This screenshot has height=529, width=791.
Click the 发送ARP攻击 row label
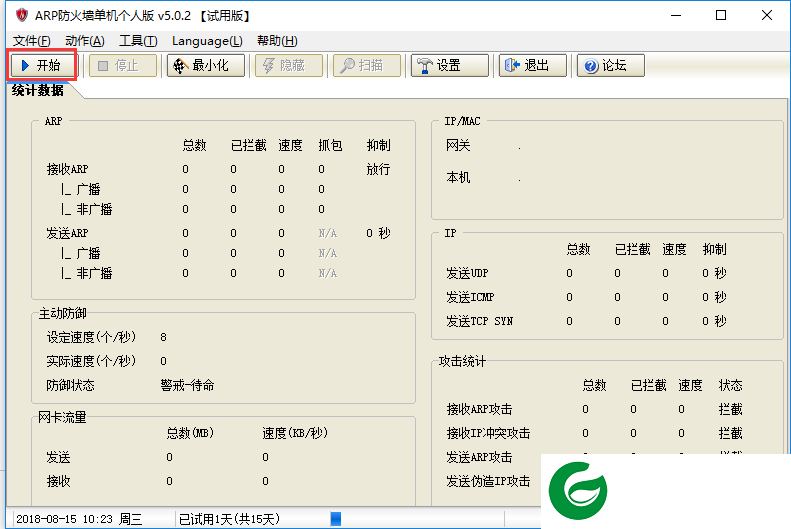[x=479, y=457]
